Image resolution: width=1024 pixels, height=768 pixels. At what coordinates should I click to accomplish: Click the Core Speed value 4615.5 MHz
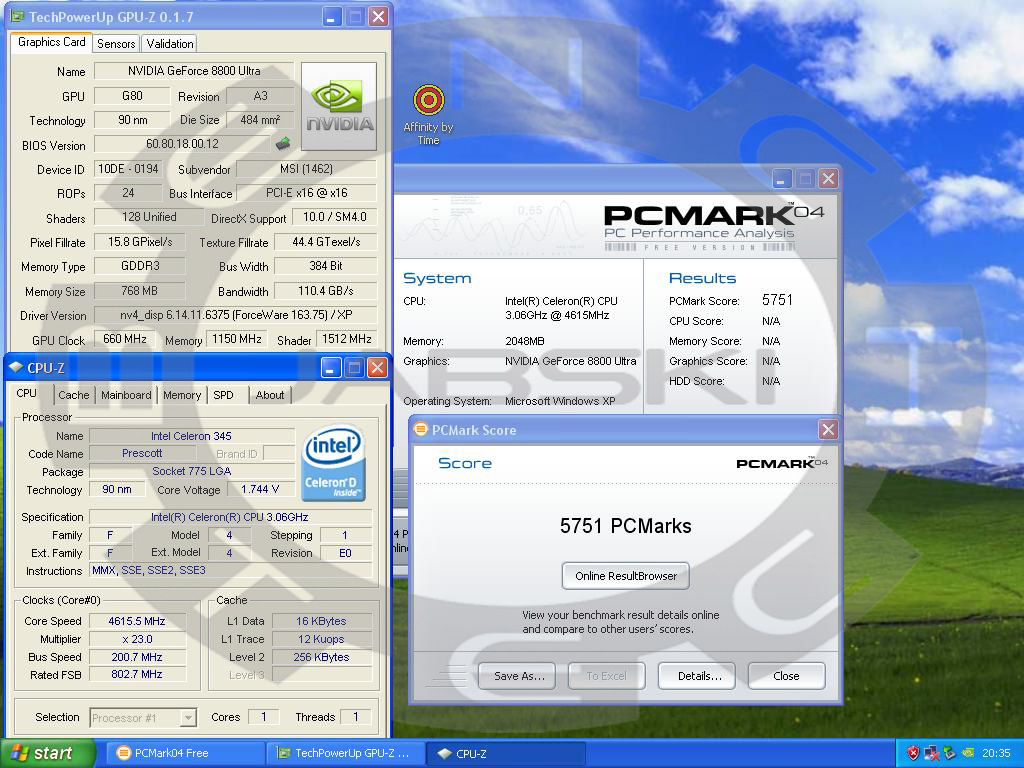[137, 621]
